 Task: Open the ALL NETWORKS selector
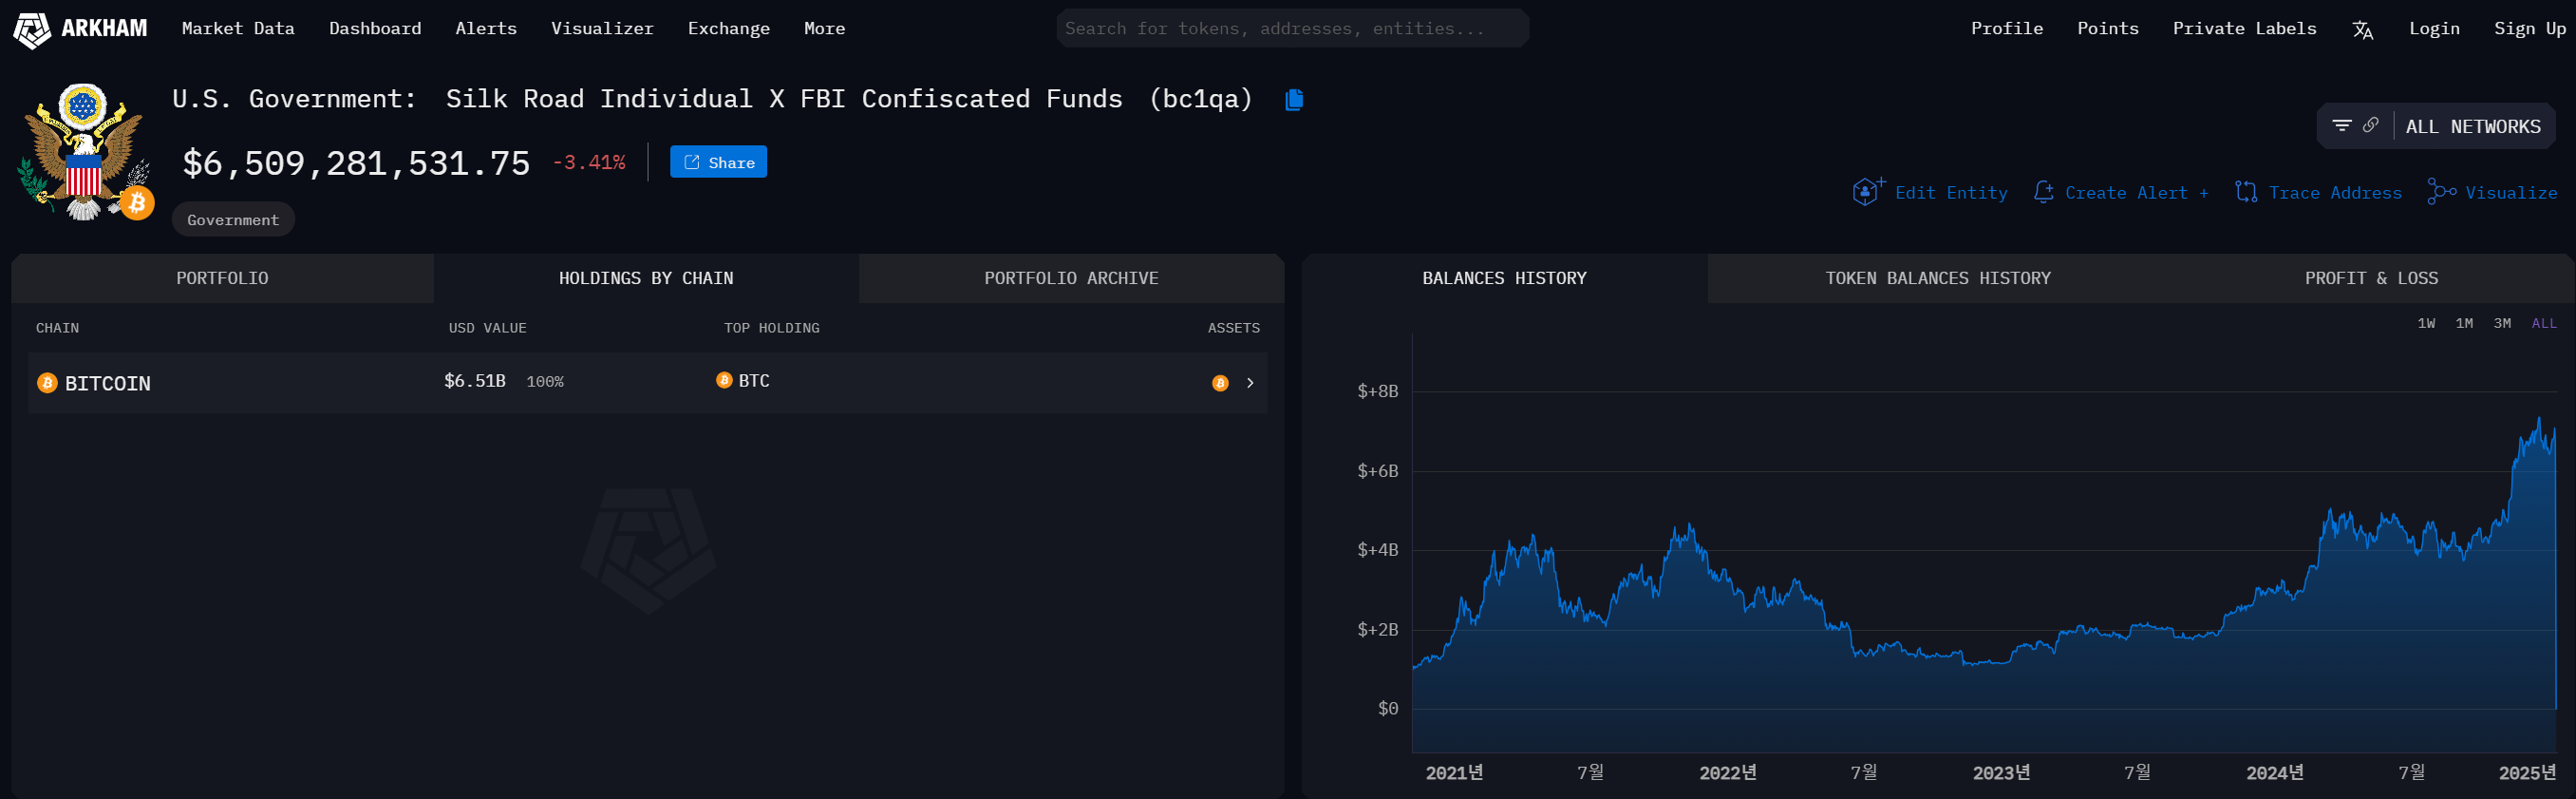2472,127
